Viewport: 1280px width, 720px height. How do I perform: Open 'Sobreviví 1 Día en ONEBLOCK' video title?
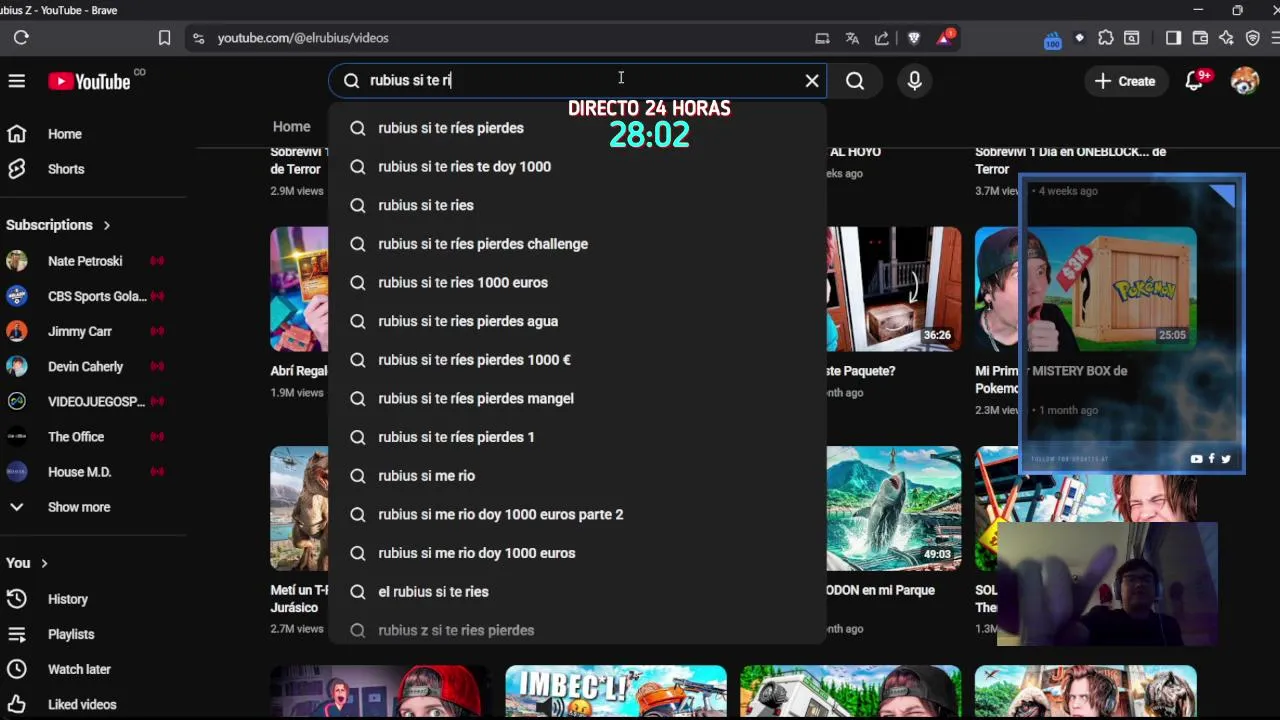1071,160
